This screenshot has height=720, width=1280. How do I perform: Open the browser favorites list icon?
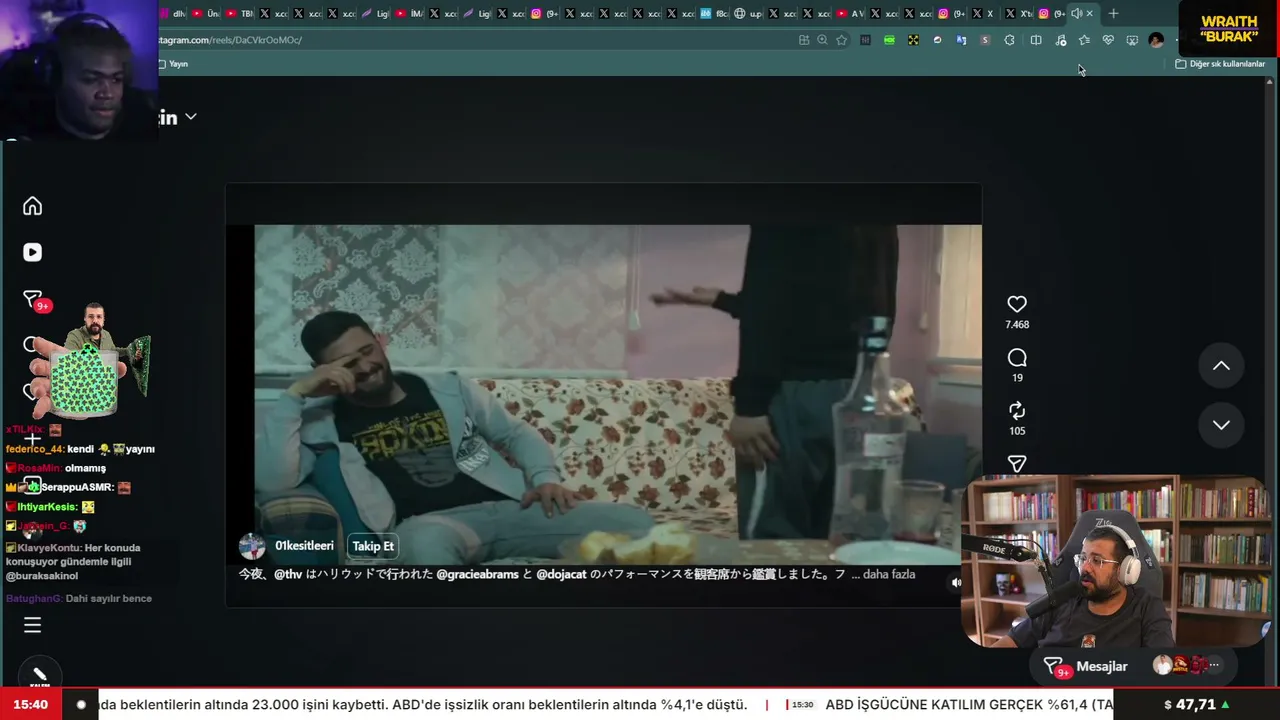point(1084,40)
